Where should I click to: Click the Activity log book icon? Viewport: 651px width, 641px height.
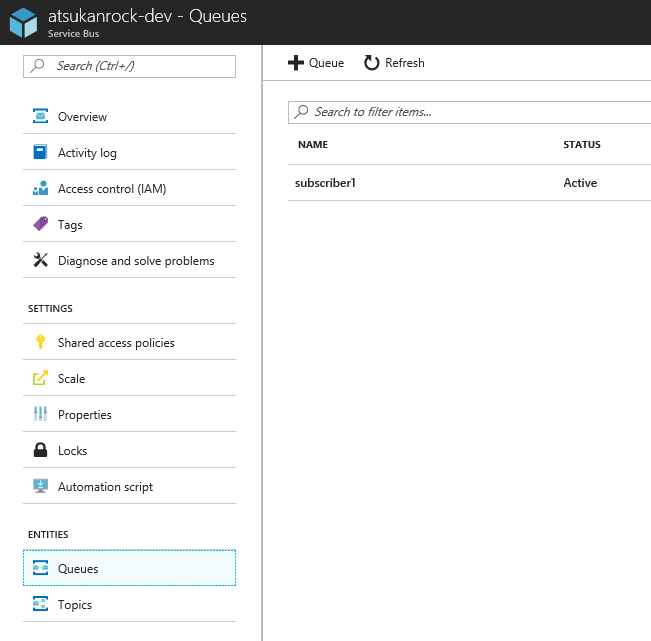pos(40,152)
